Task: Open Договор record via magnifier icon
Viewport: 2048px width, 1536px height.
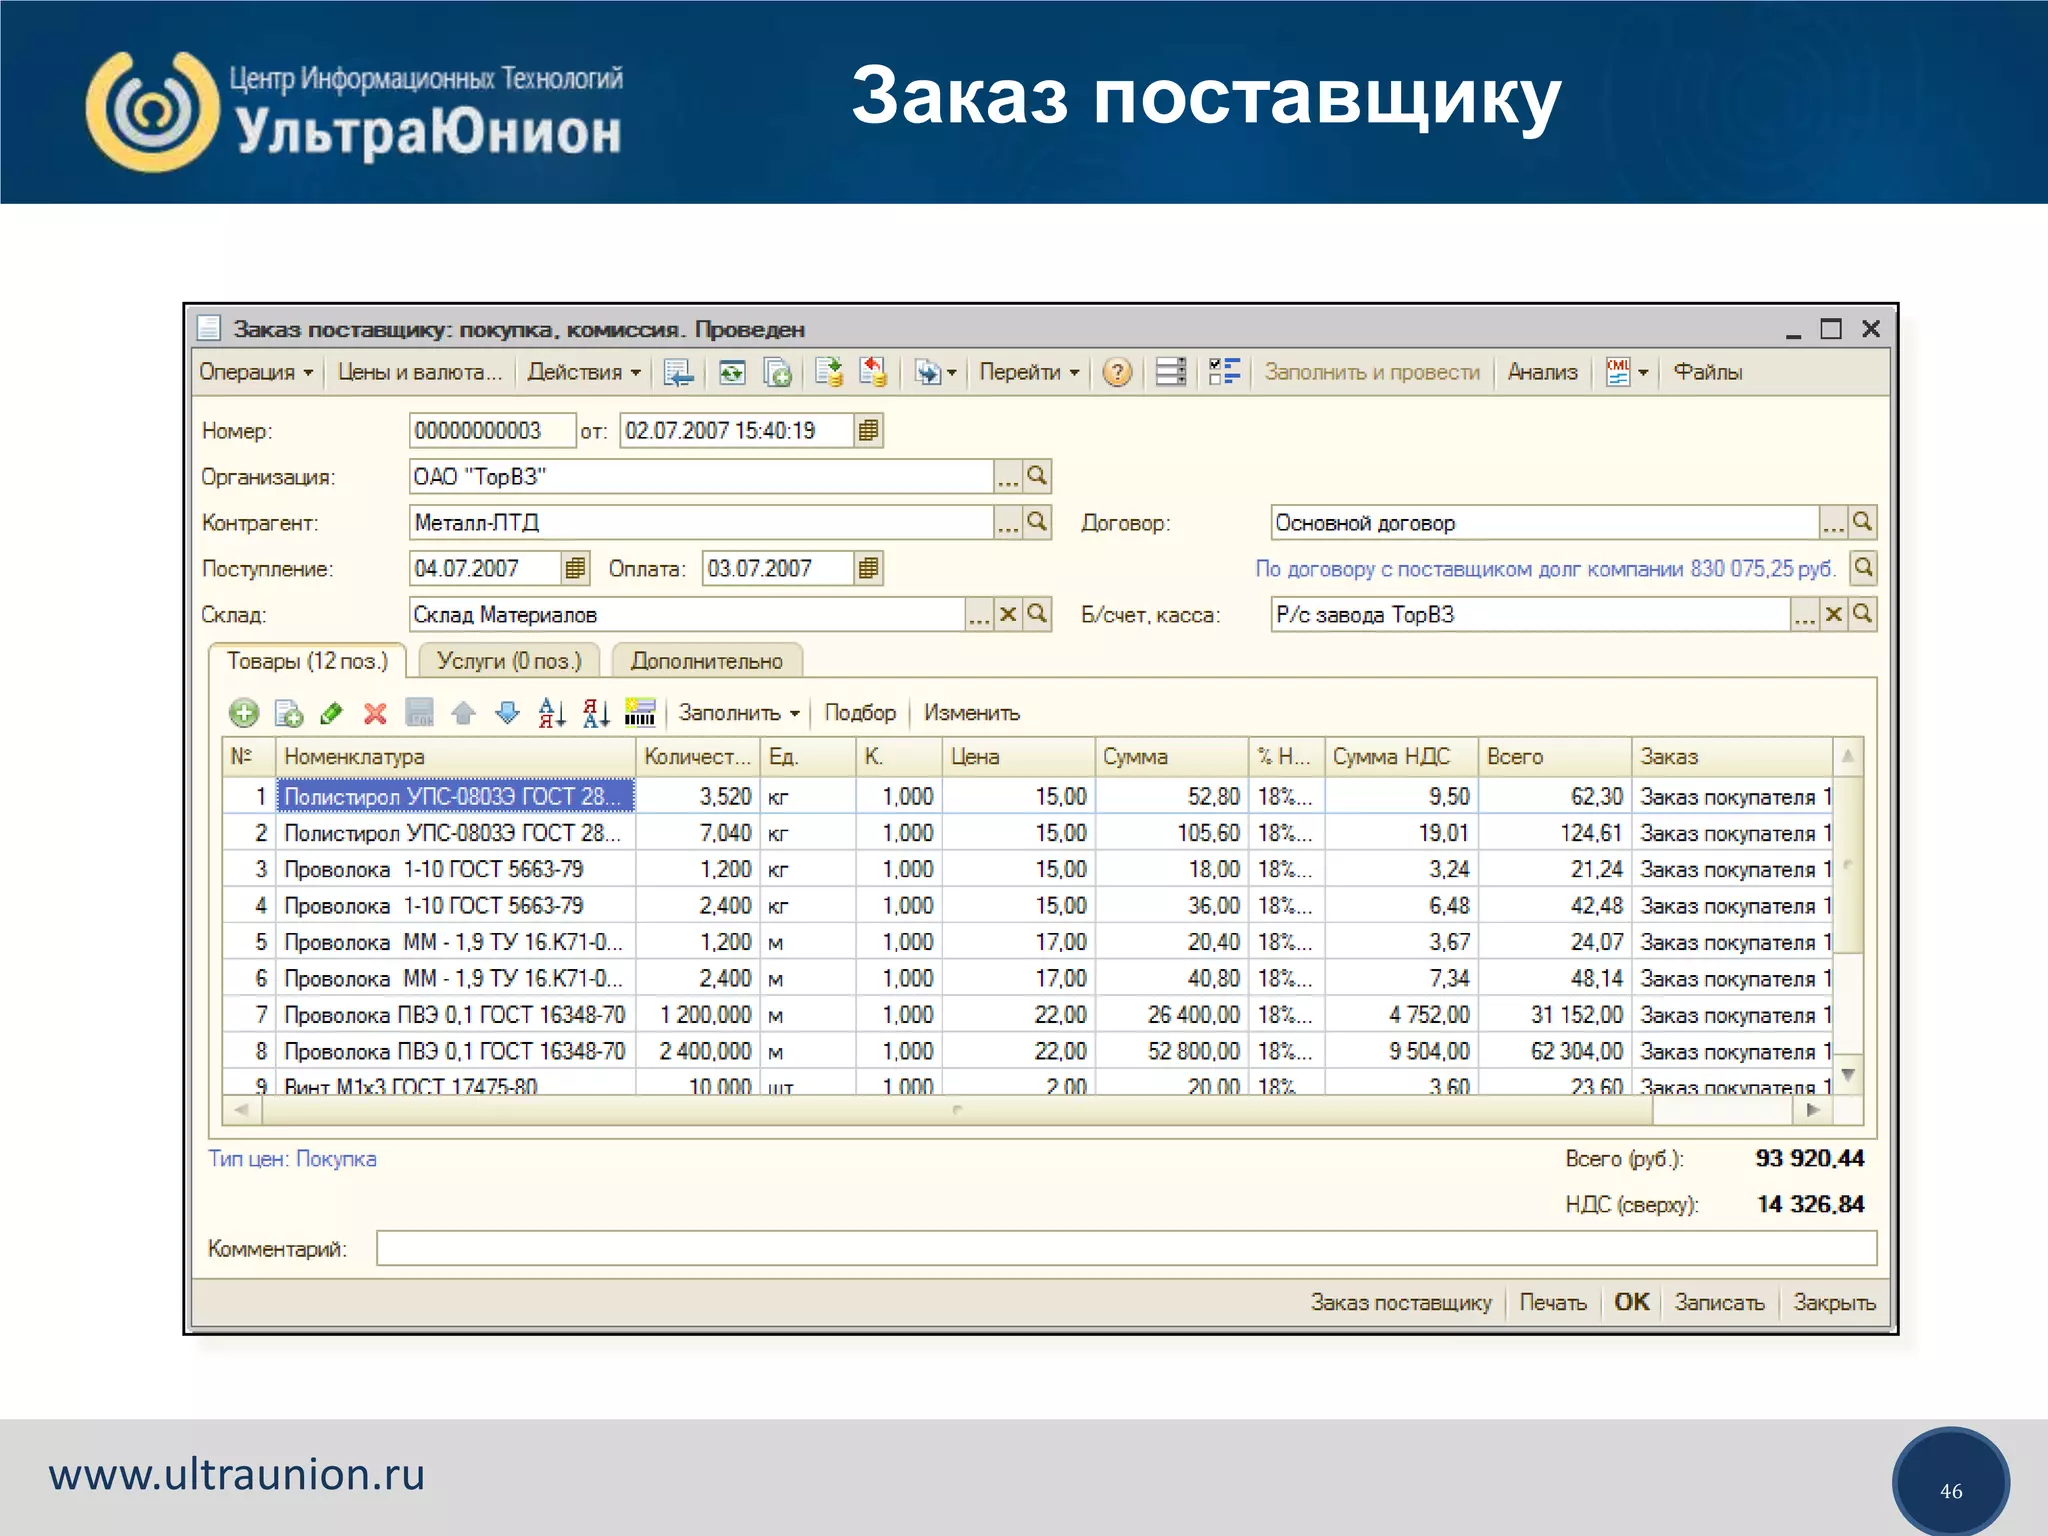Action: (x=1862, y=523)
